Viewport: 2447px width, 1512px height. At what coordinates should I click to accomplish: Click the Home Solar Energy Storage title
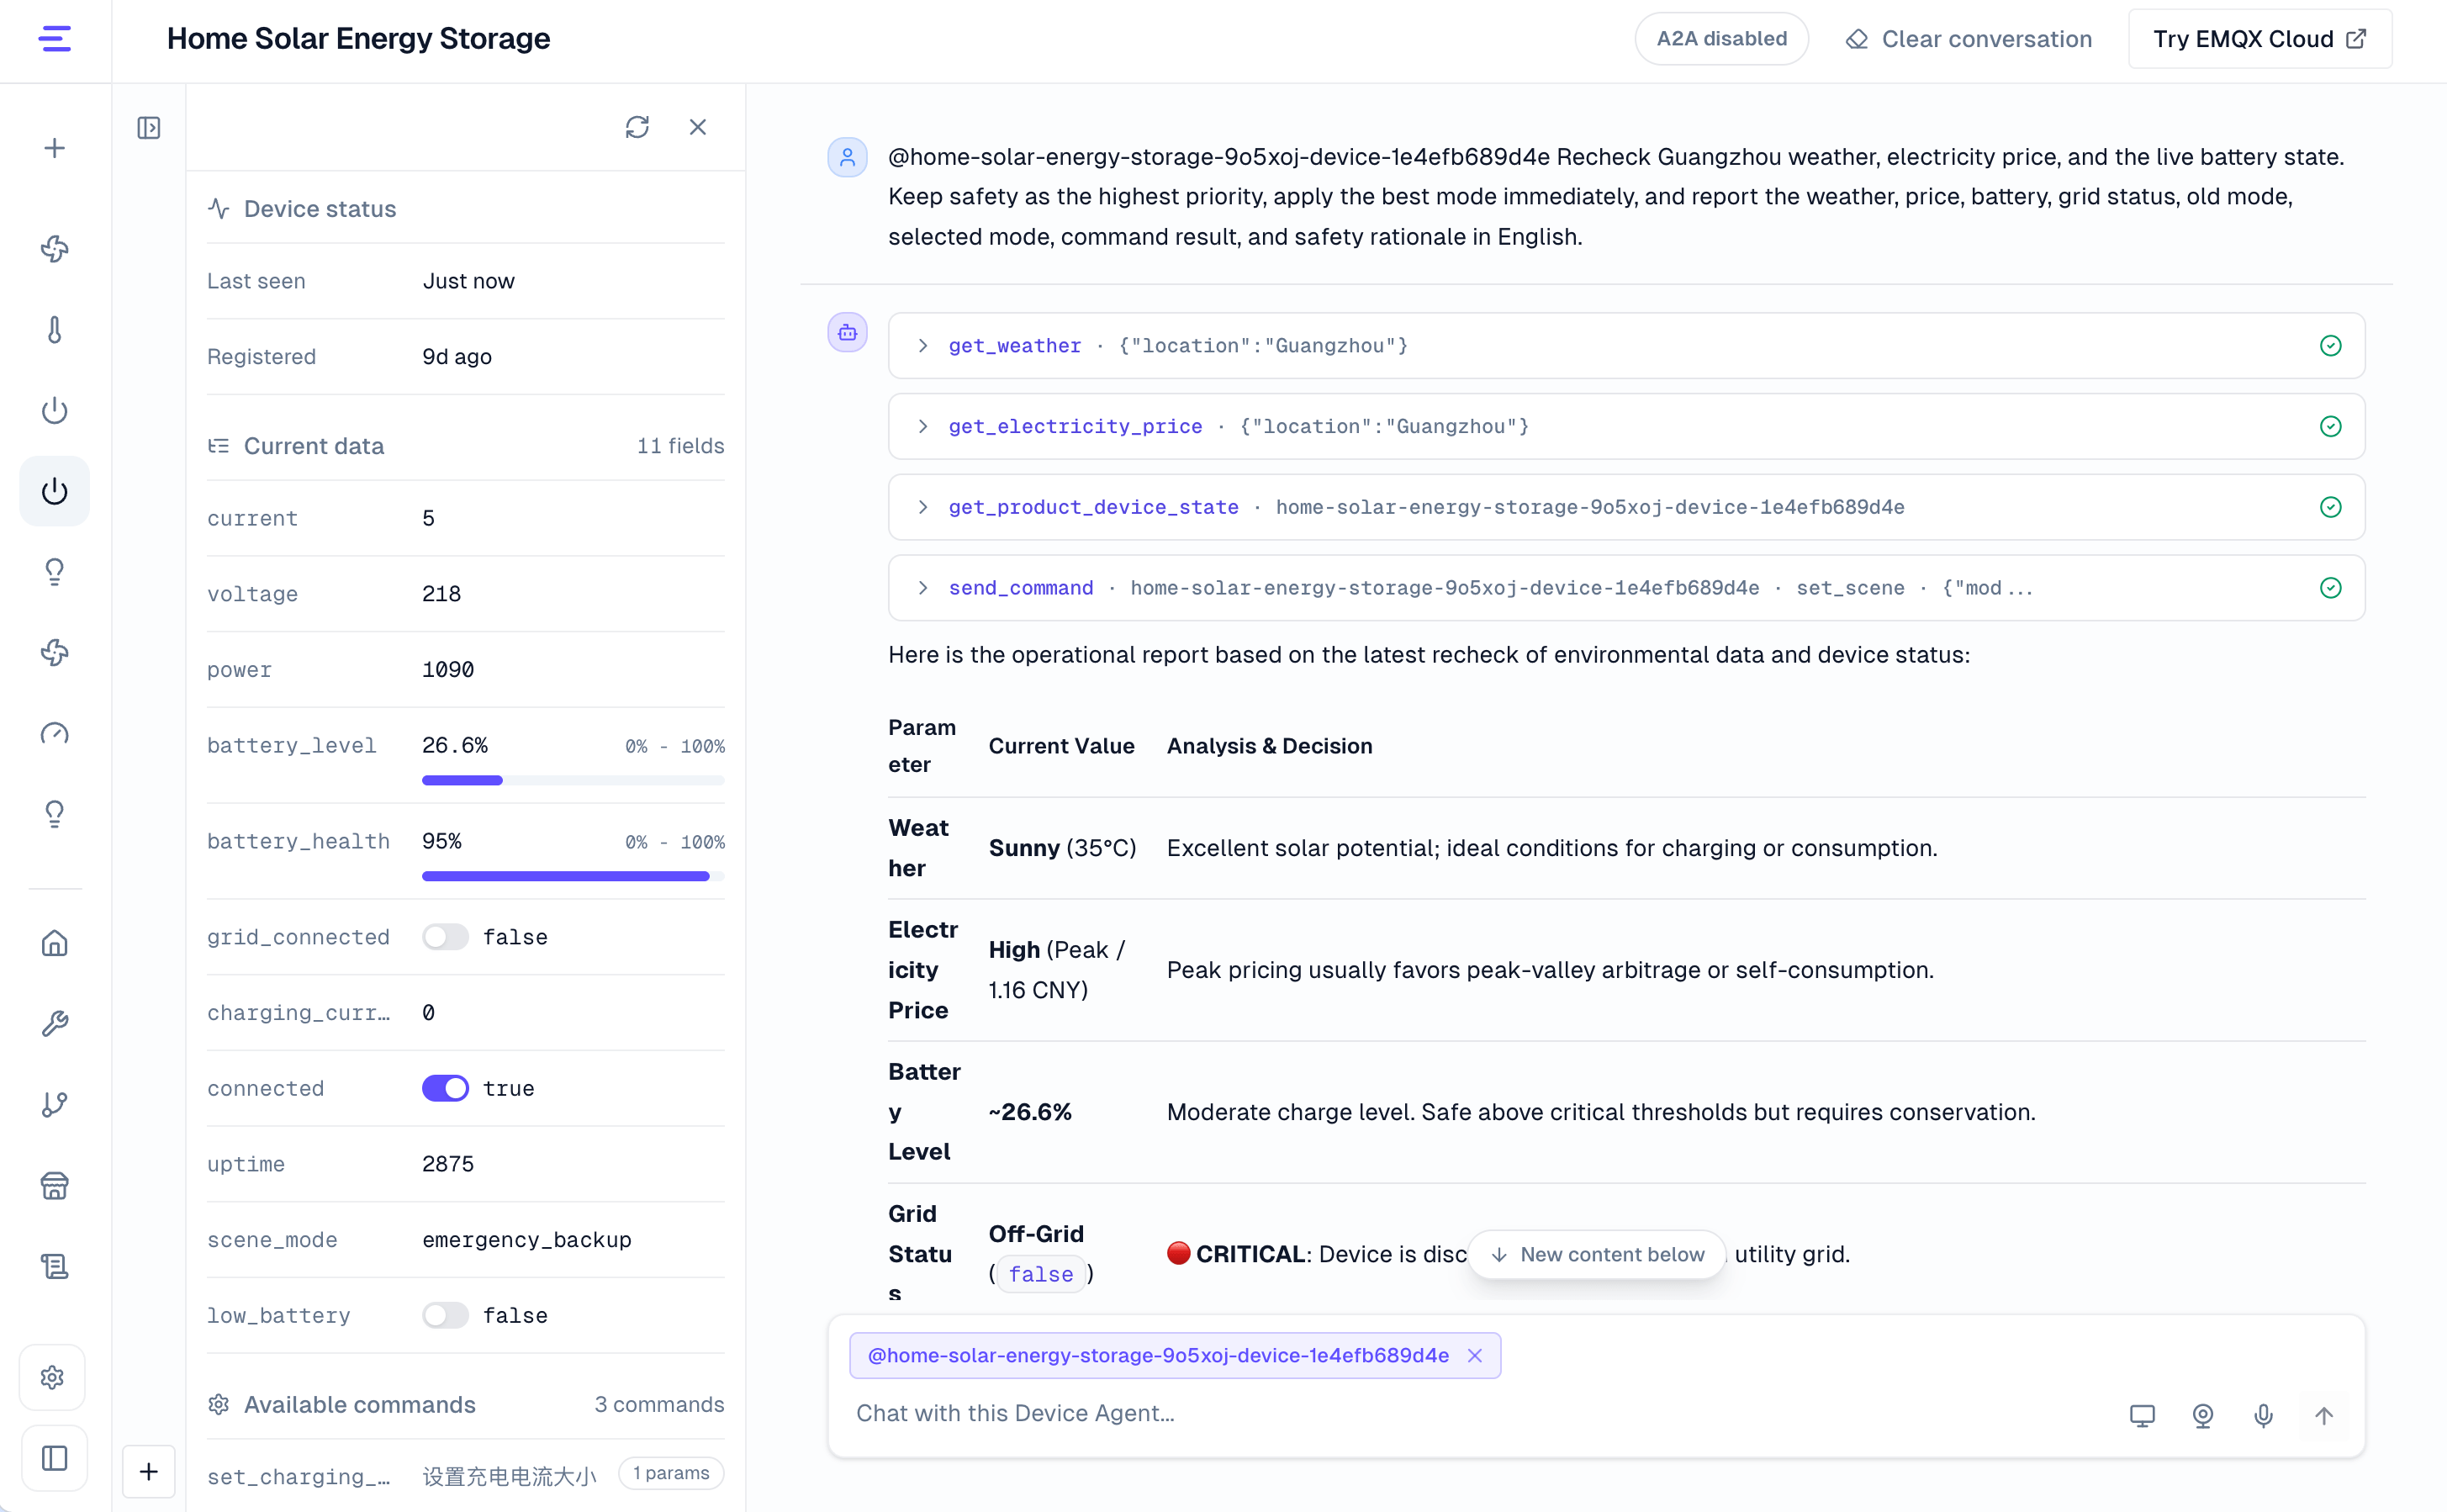point(358,38)
